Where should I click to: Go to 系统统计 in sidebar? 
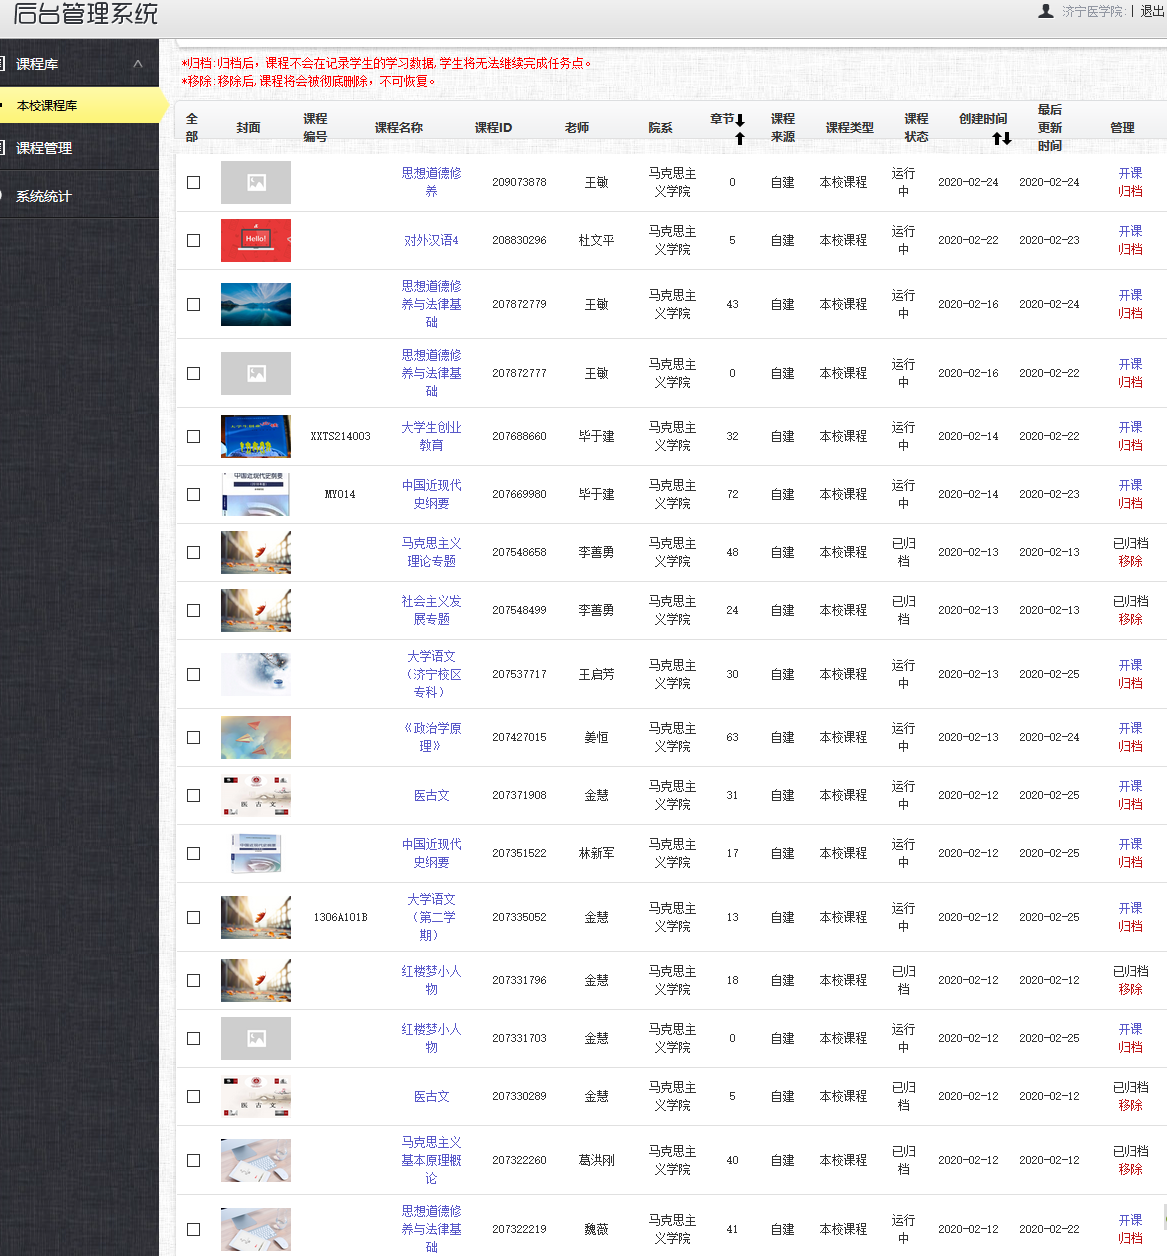click(x=43, y=196)
